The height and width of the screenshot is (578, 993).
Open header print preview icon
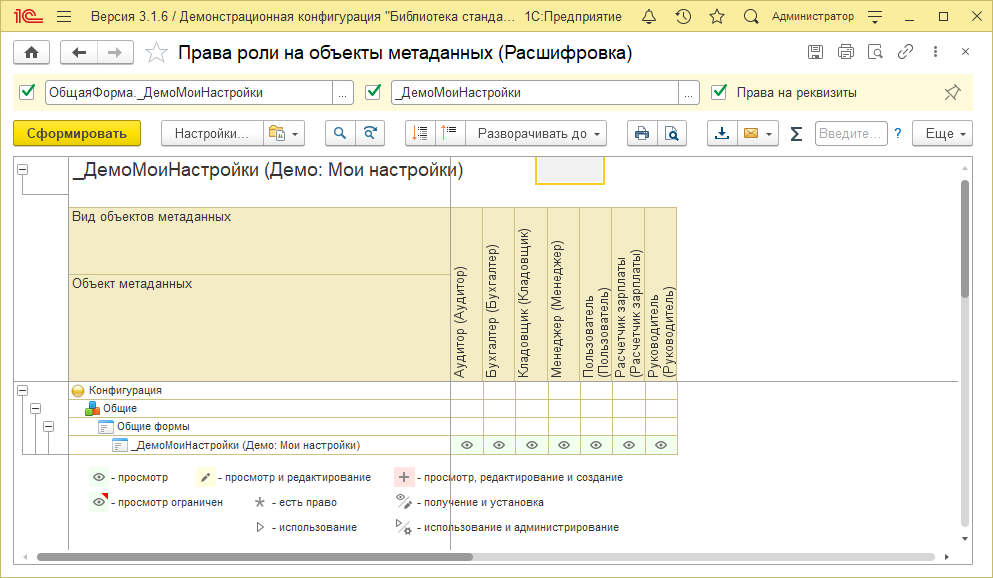[x=875, y=52]
